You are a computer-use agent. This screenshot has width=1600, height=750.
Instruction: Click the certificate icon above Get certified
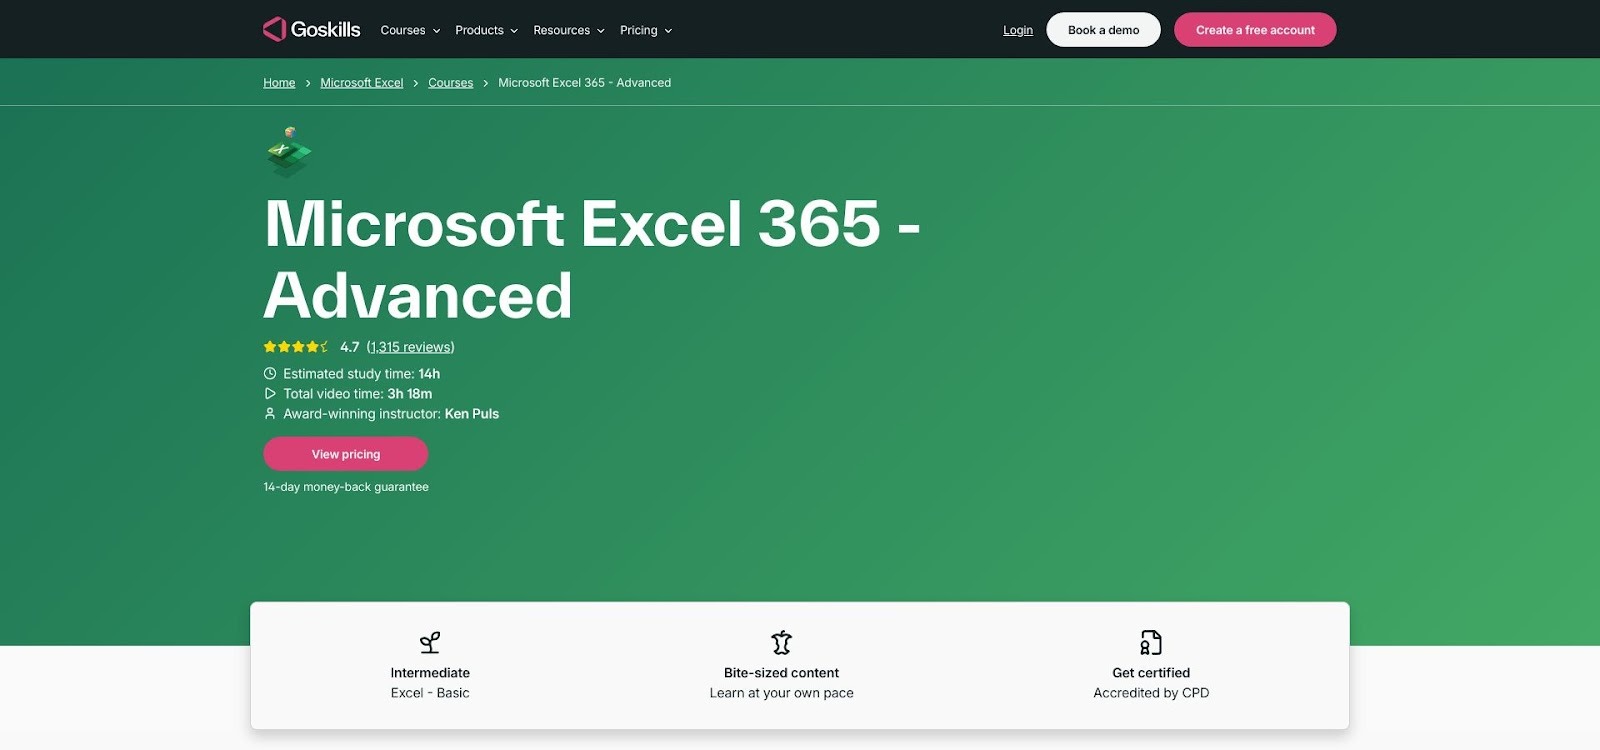click(1151, 642)
